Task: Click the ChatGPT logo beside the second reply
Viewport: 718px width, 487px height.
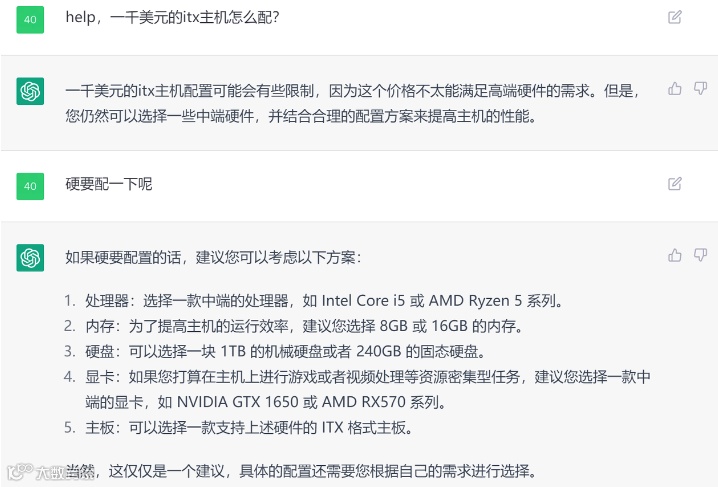Action: 30,258
